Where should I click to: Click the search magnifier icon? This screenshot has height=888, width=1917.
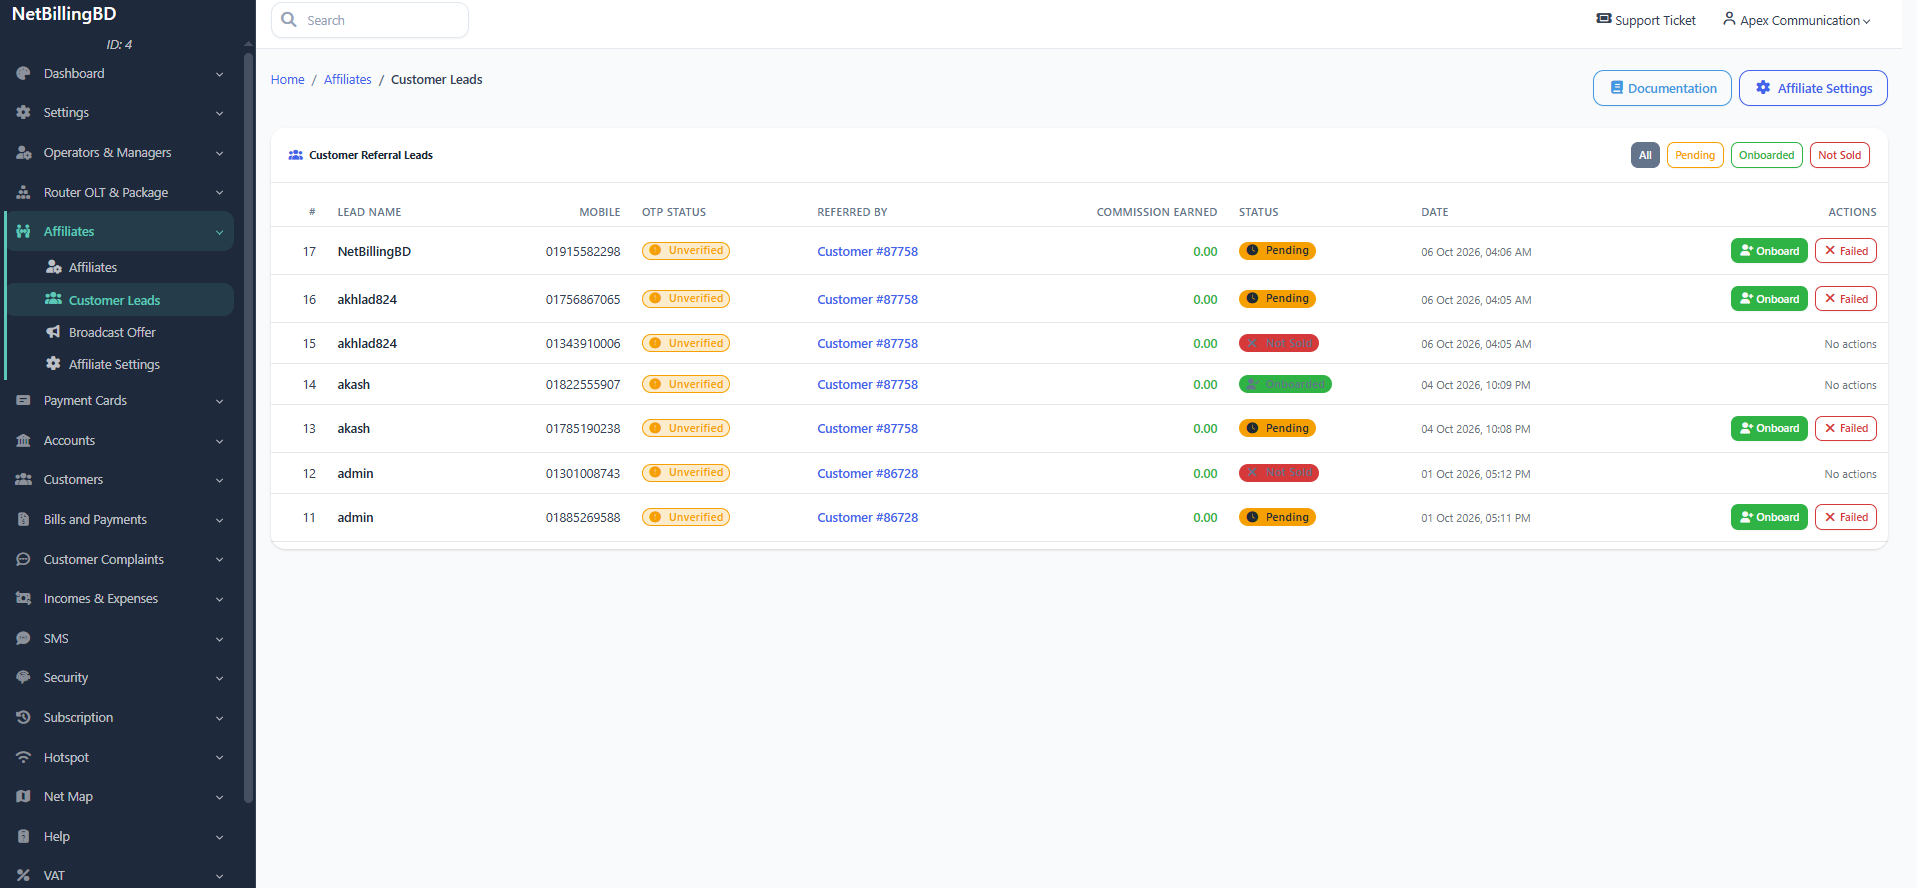(x=289, y=20)
